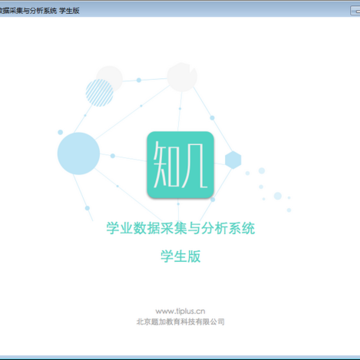Click the window title 学生版 in the title bar
The height and width of the screenshot is (360, 360).
click(69, 11)
